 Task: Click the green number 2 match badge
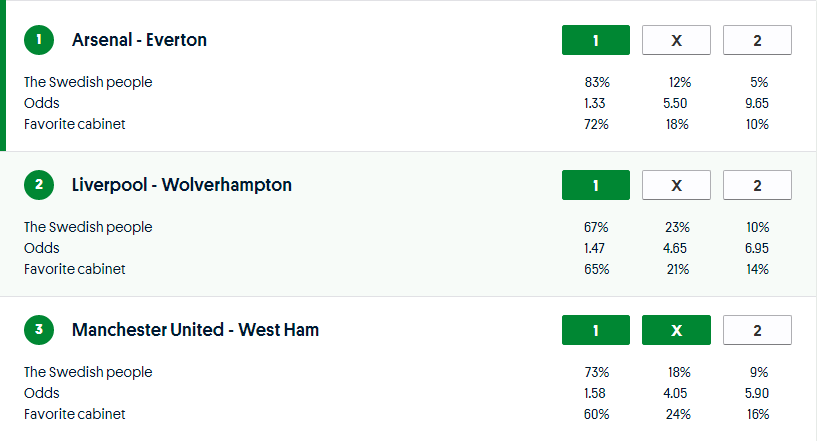point(39,185)
